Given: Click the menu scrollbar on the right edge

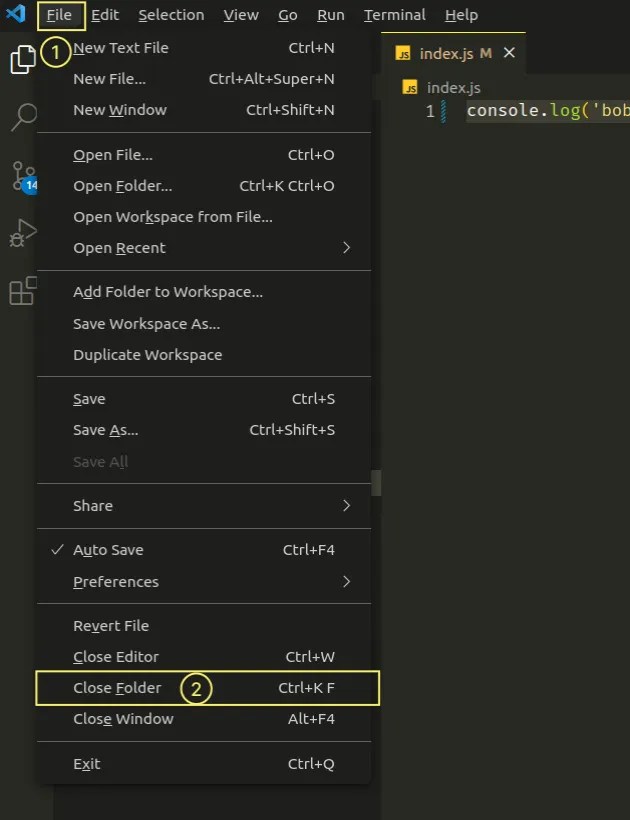Looking at the screenshot, I should pos(377,483).
